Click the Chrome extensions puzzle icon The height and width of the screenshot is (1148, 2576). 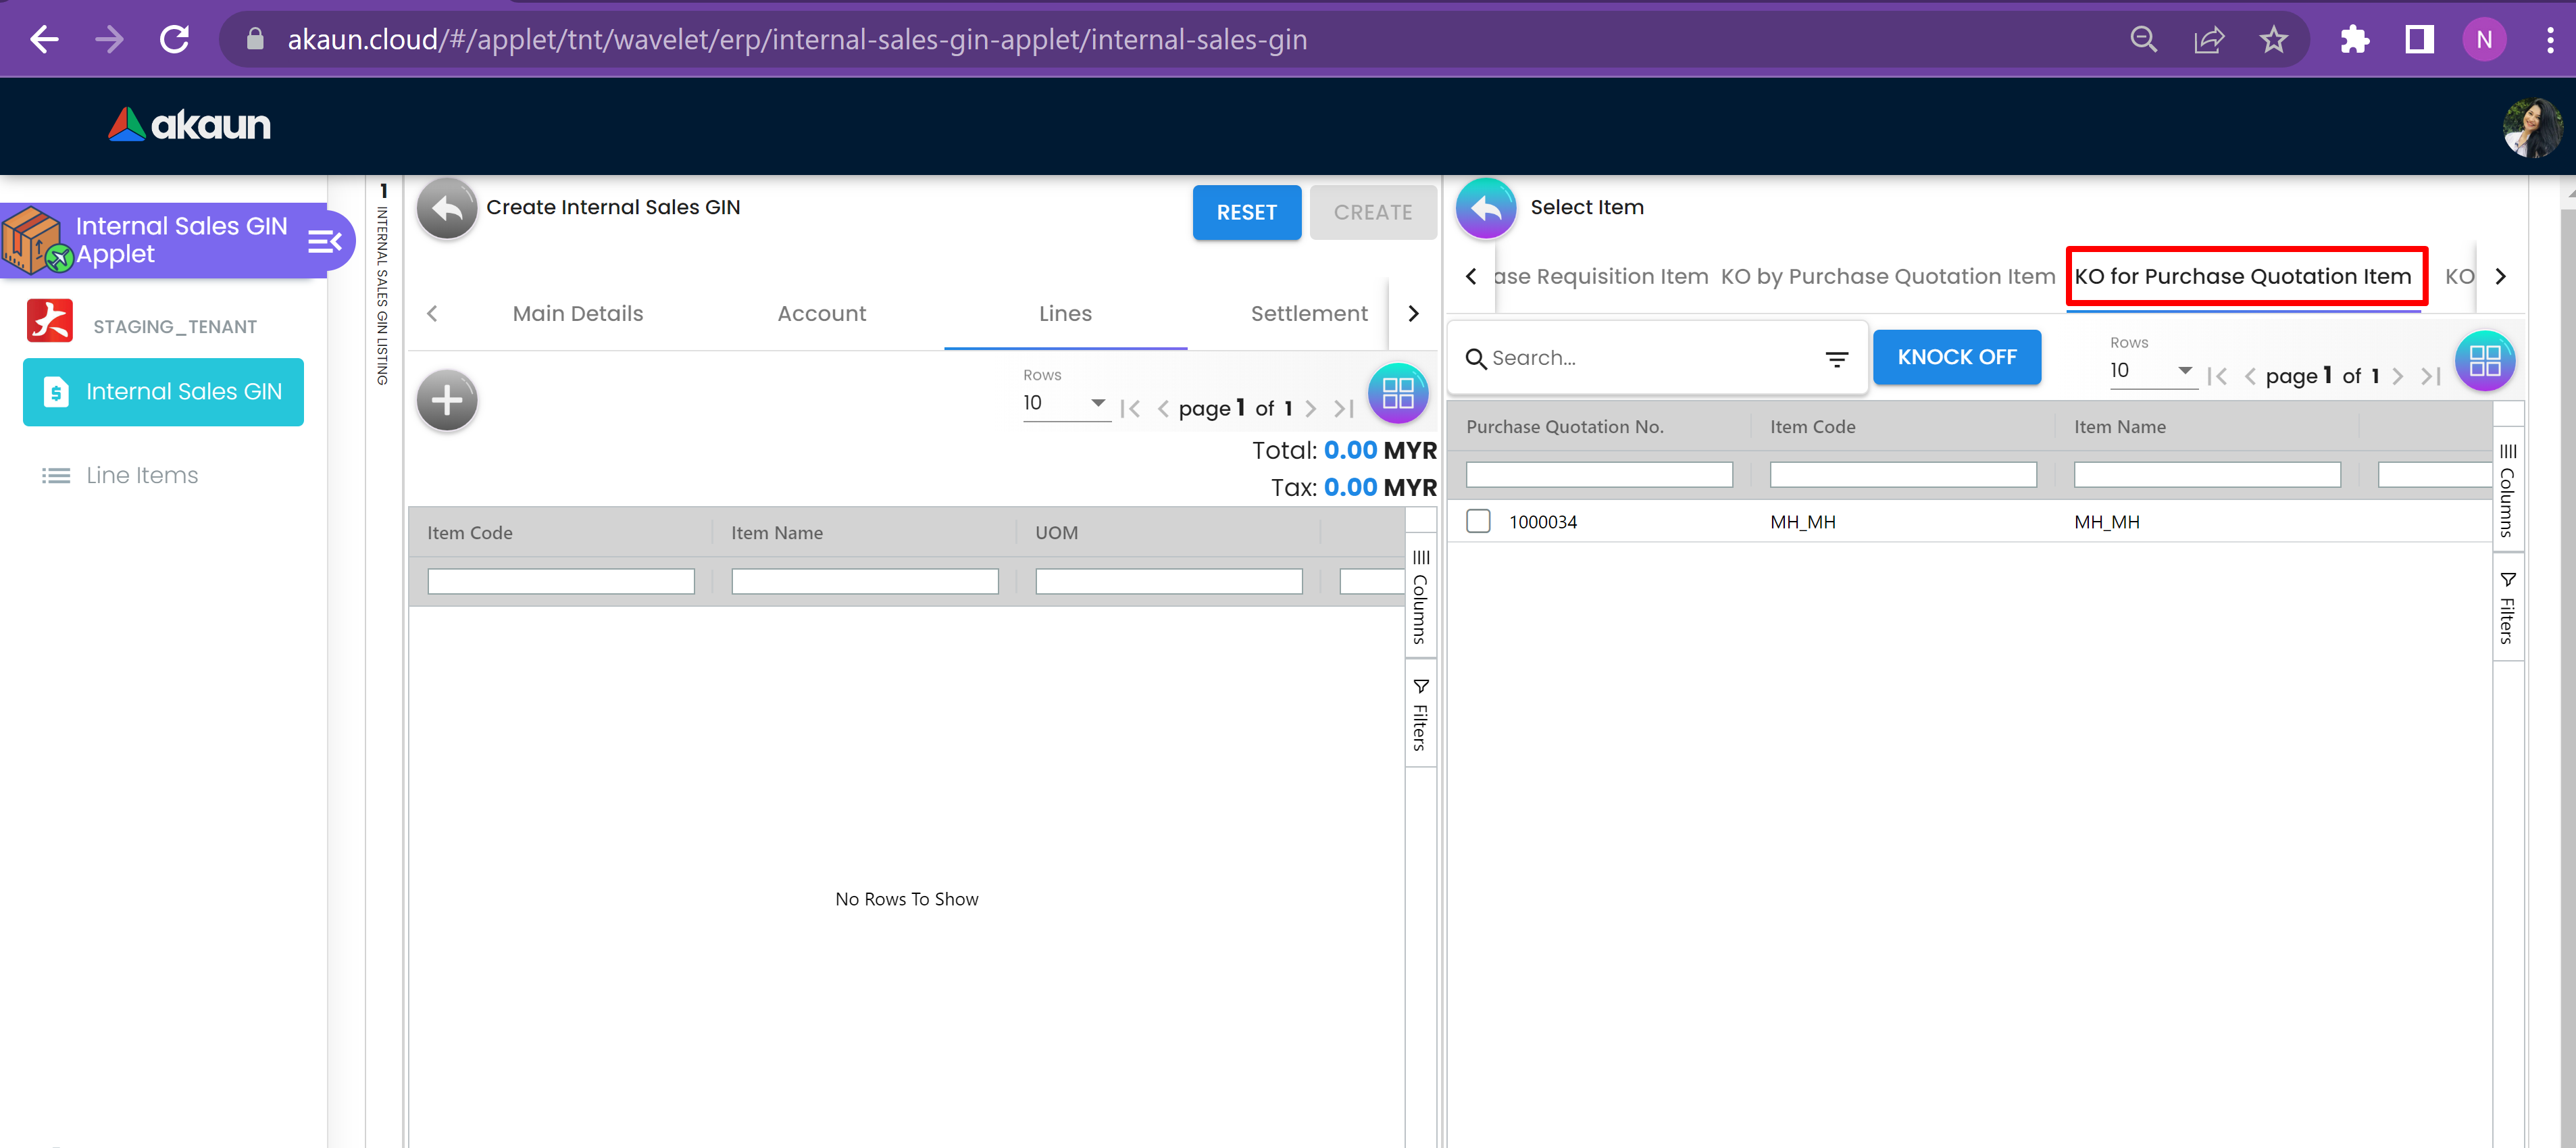click(2354, 40)
